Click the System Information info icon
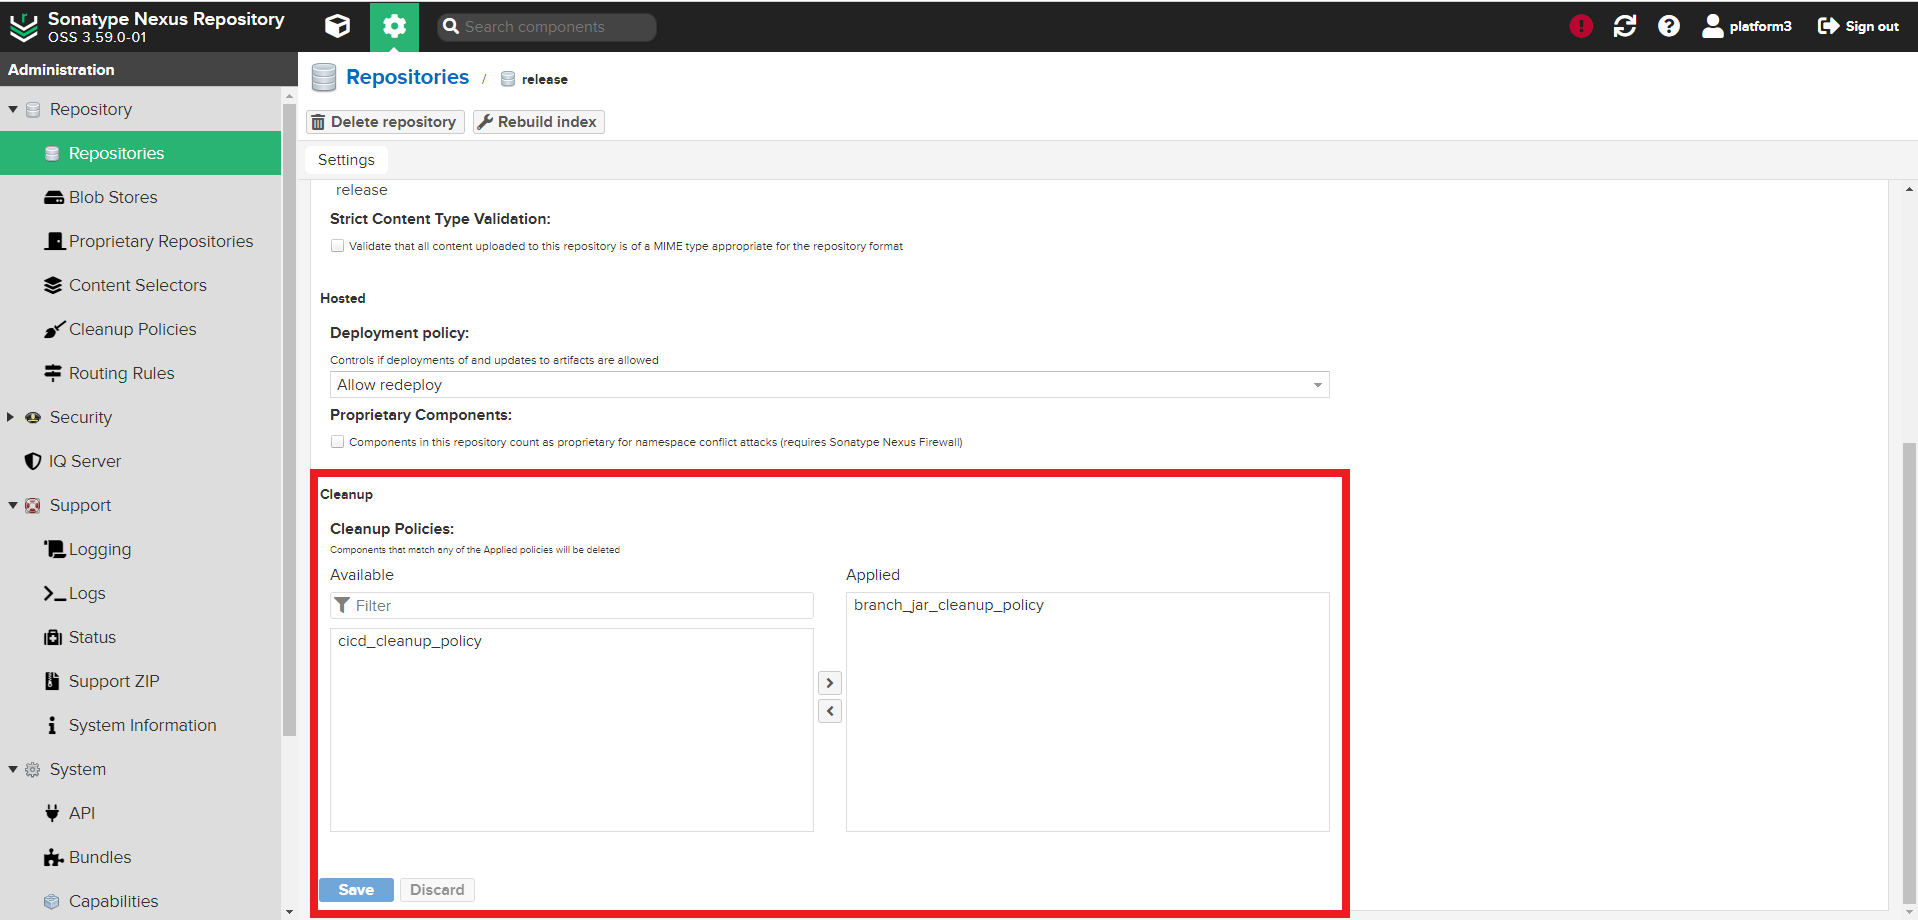 [x=52, y=725]
